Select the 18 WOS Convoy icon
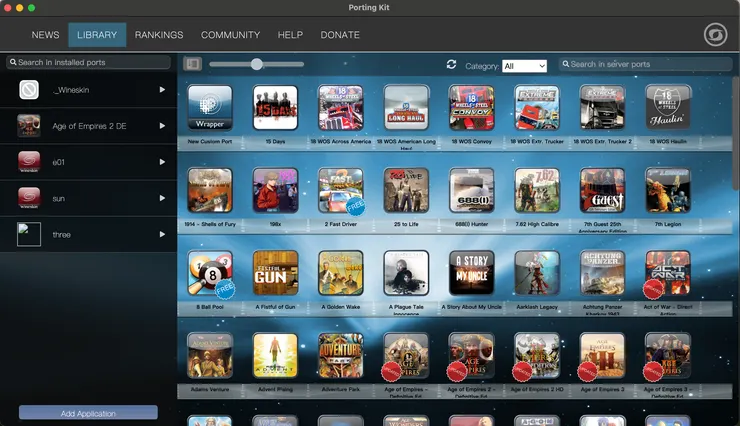The image size is (740, 426). pos(471,107)
